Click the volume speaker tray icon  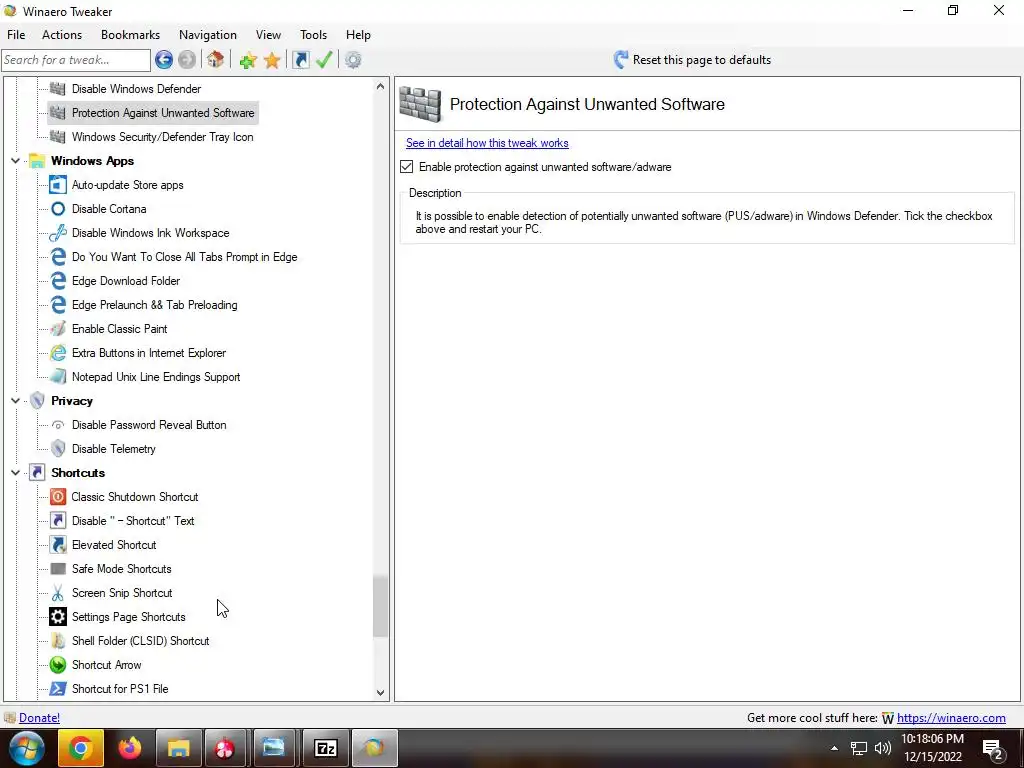882,748
